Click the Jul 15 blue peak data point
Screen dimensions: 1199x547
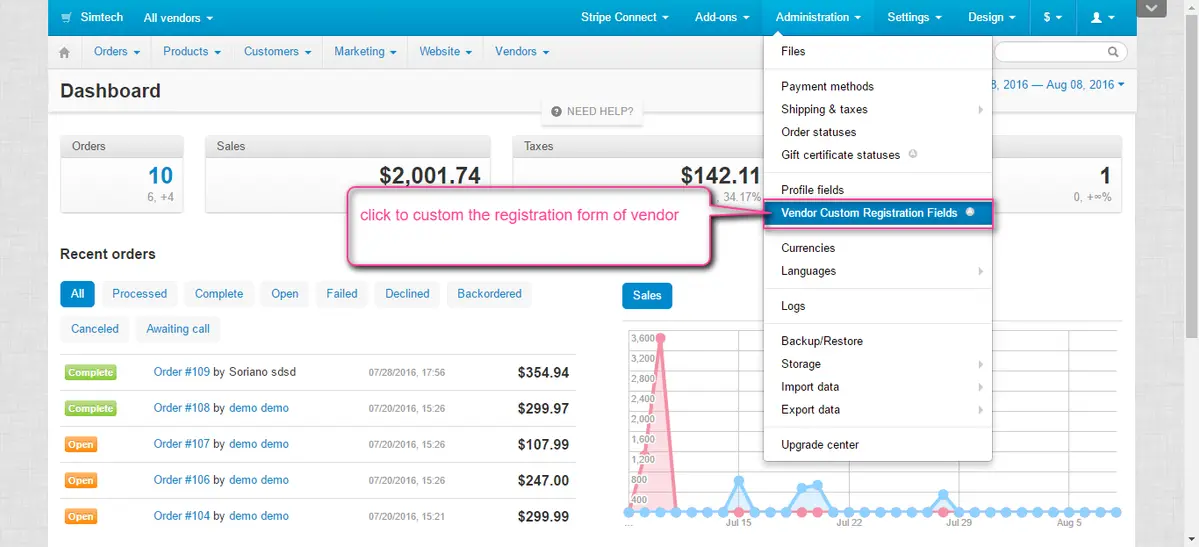click(x=738, y=481)
